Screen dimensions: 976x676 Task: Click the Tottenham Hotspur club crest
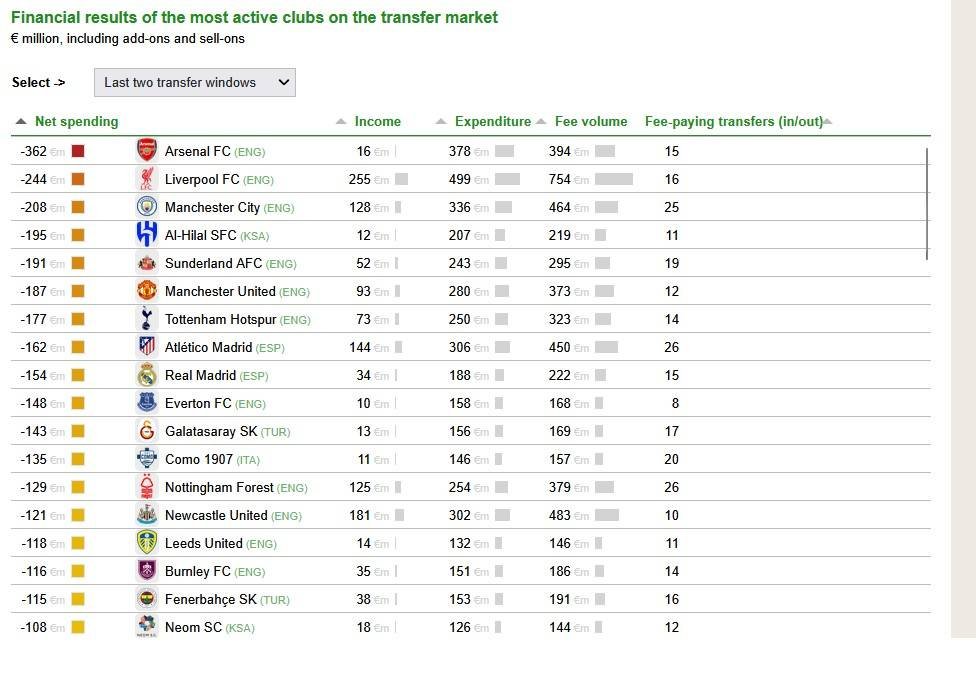[x=147, y=319]
